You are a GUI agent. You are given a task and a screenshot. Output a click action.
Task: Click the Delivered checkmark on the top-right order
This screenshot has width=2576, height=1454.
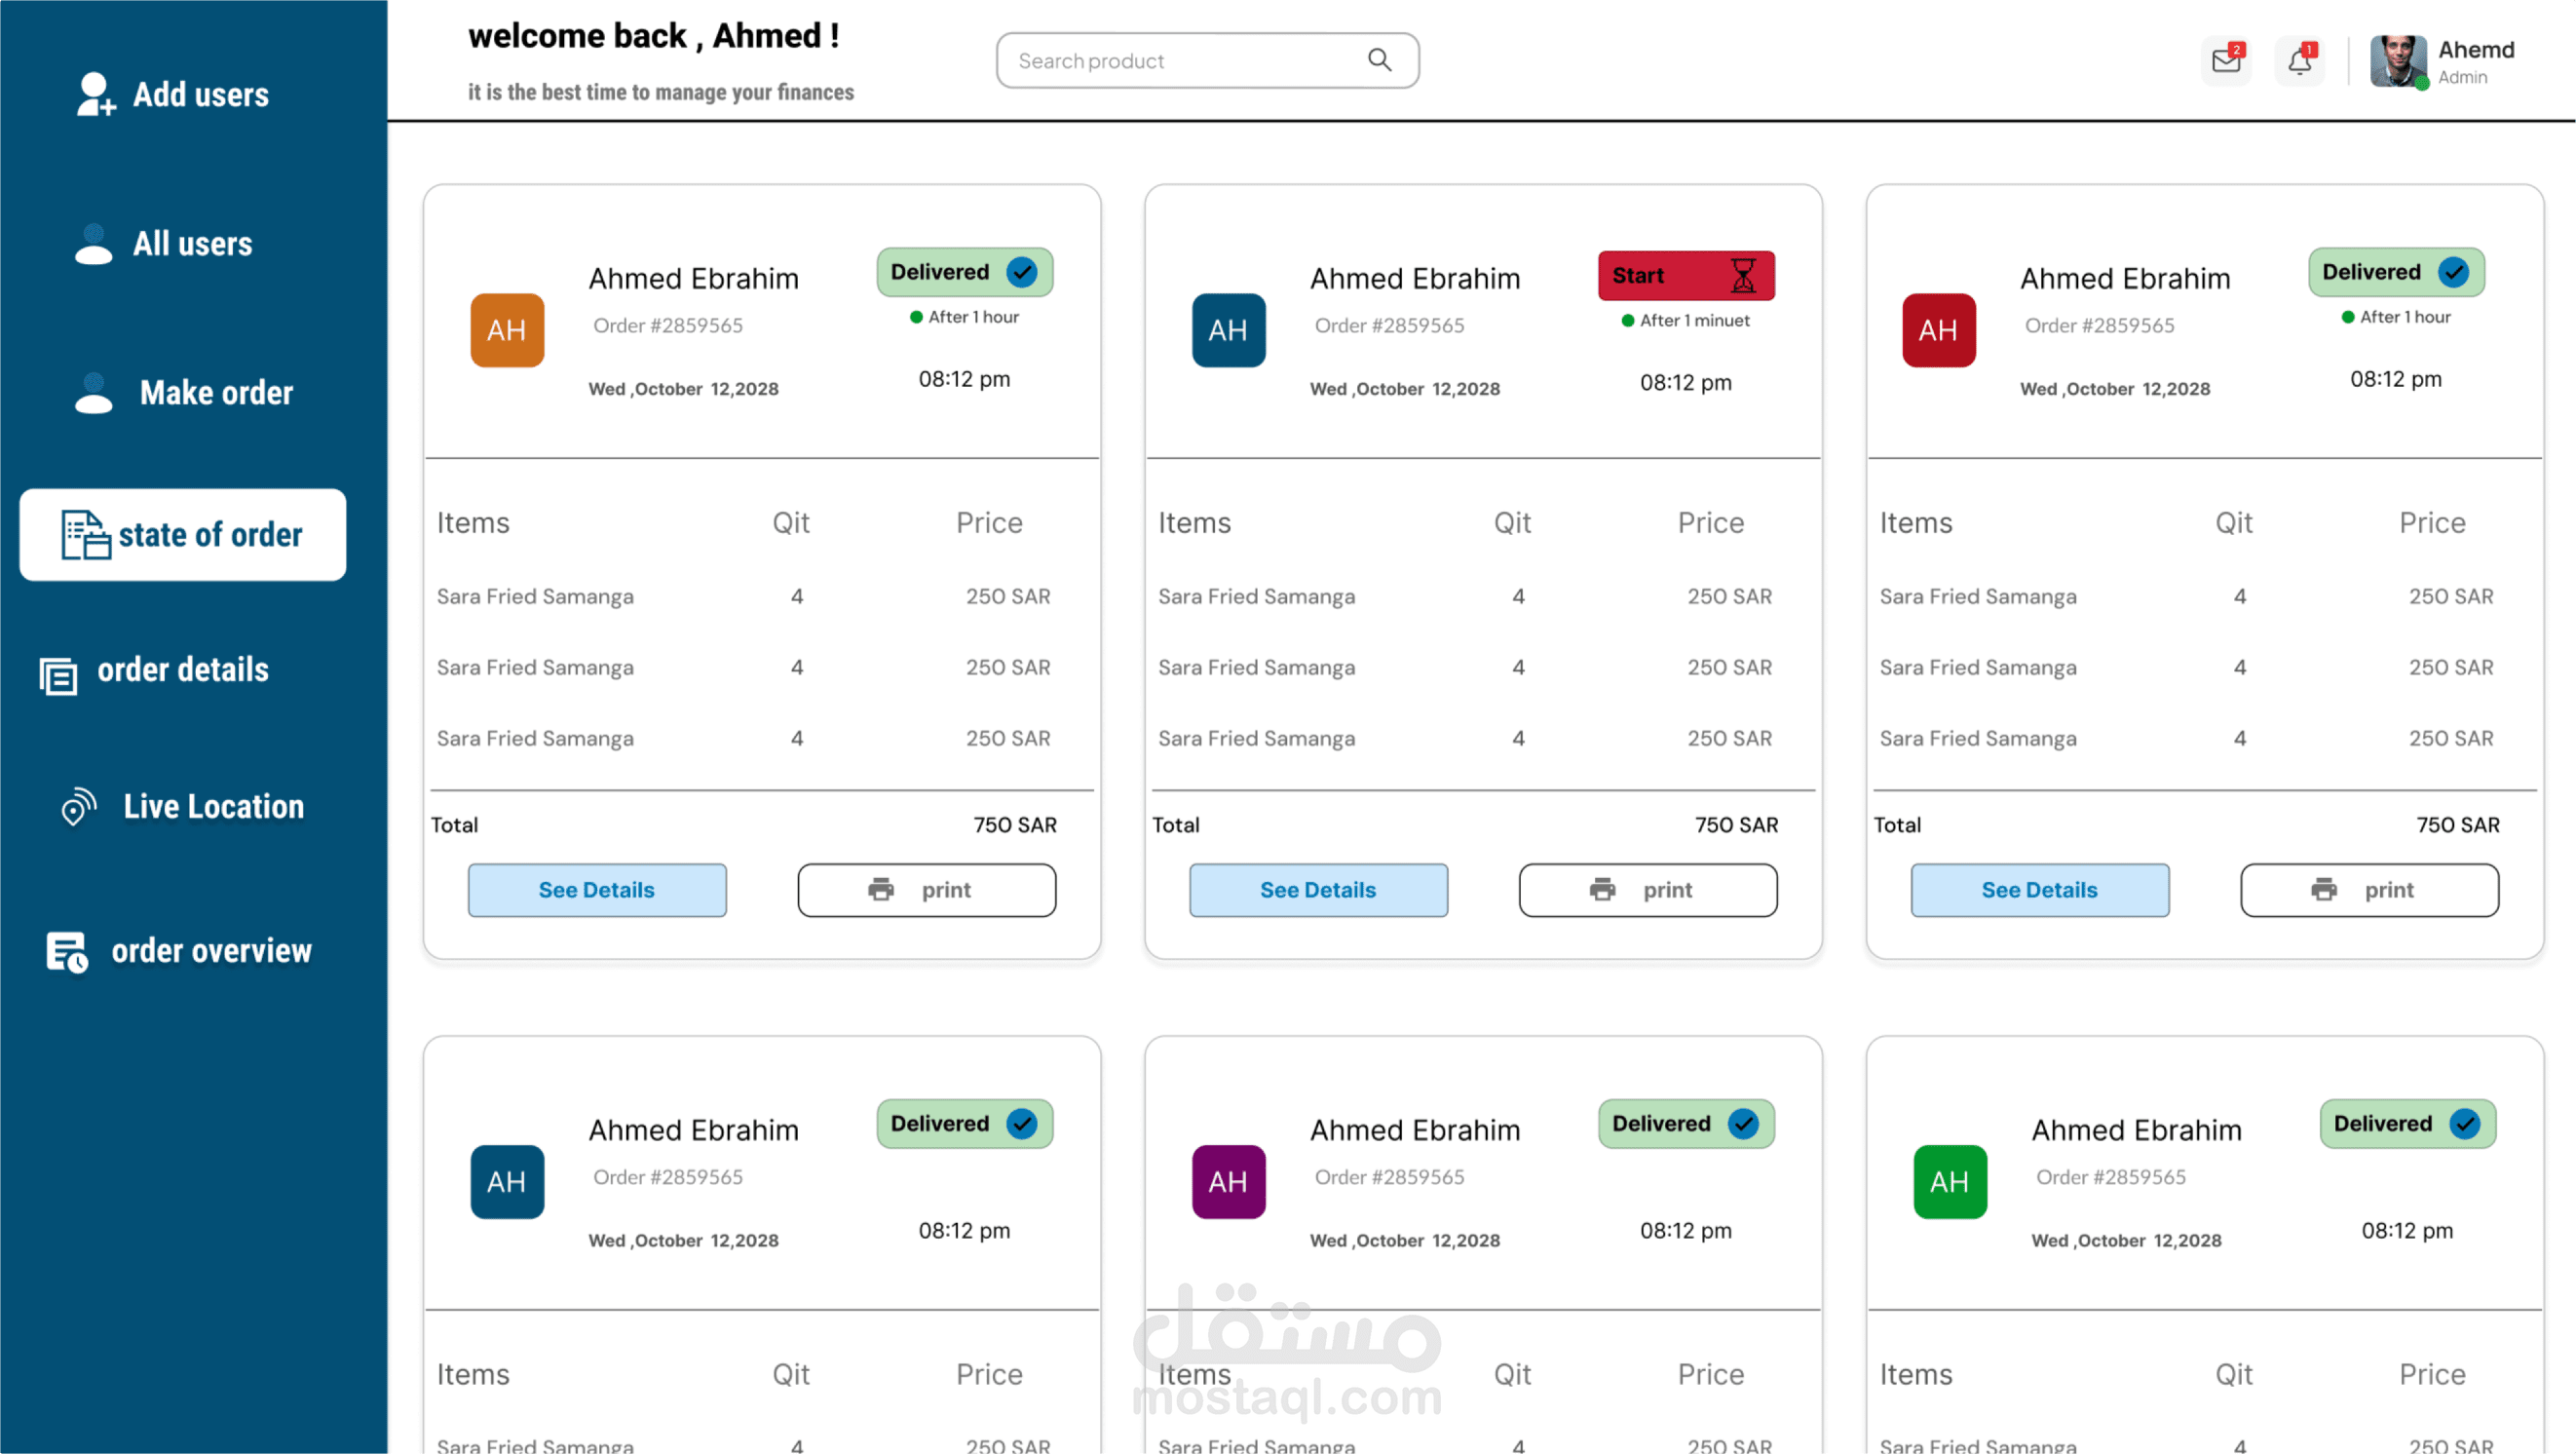[2453, 272]
